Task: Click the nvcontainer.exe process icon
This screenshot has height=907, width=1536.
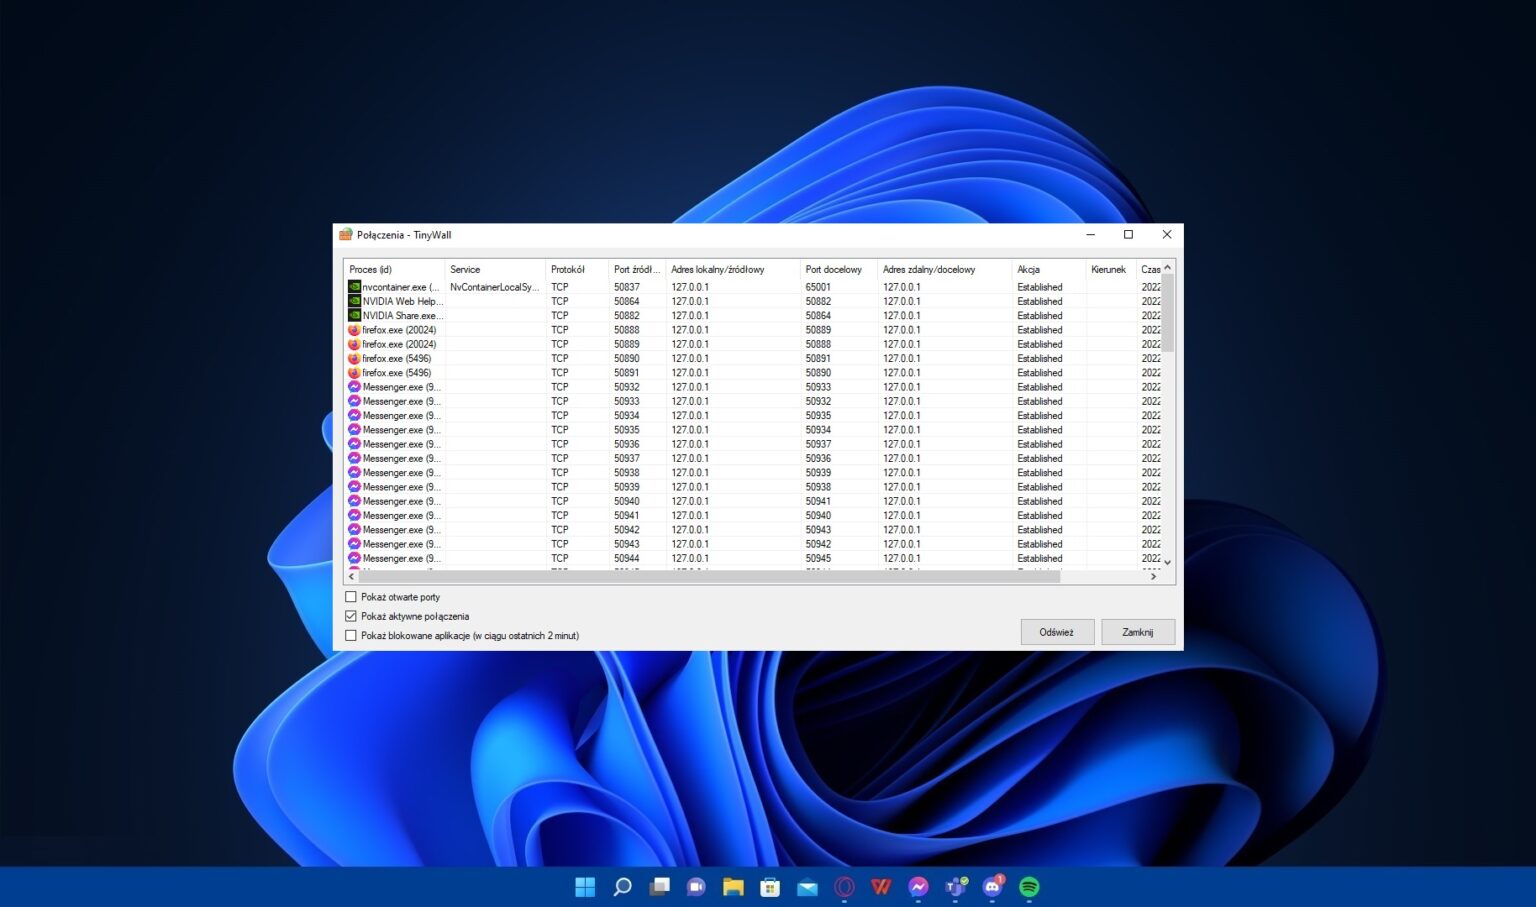Action: pos(354,287)
